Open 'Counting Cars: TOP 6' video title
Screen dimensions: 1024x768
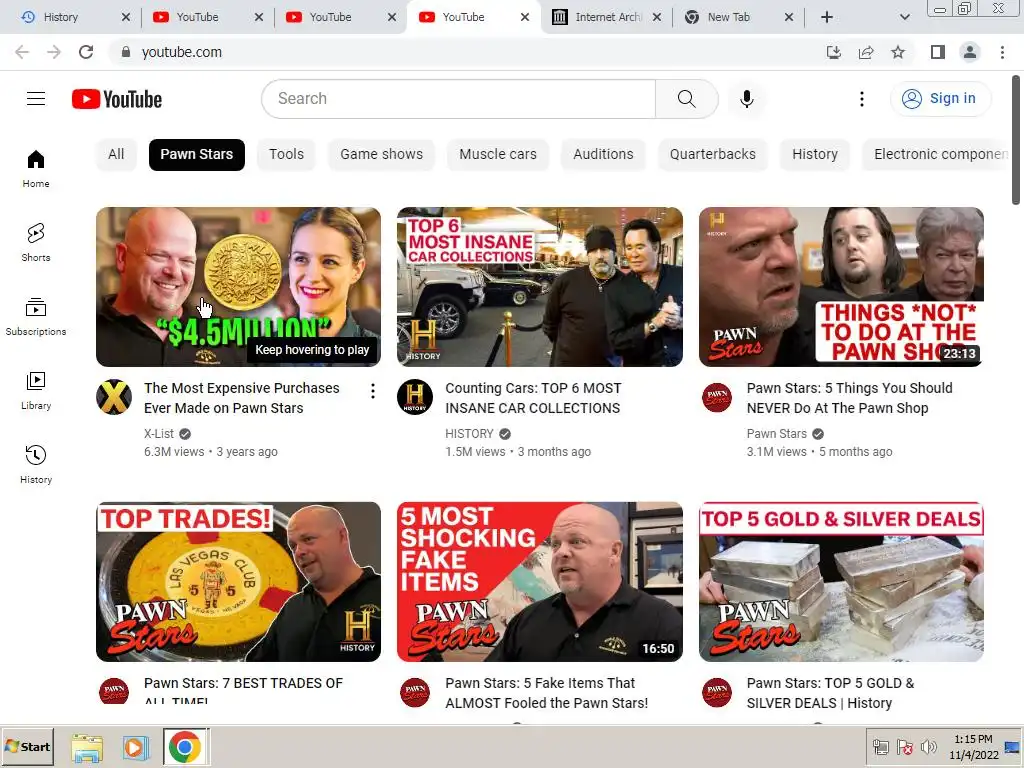533,398
